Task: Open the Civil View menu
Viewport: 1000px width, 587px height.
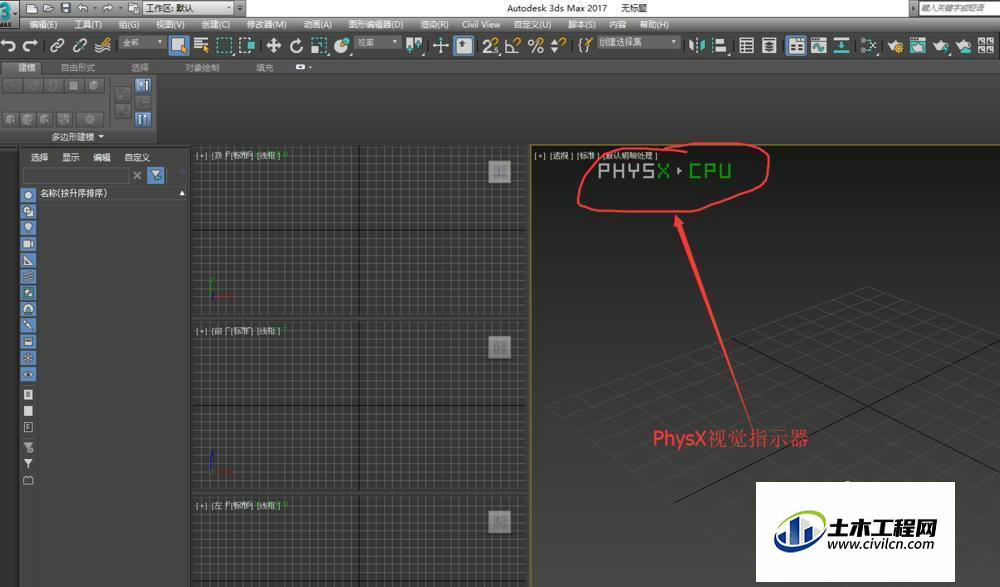Action: pos(481,24)
